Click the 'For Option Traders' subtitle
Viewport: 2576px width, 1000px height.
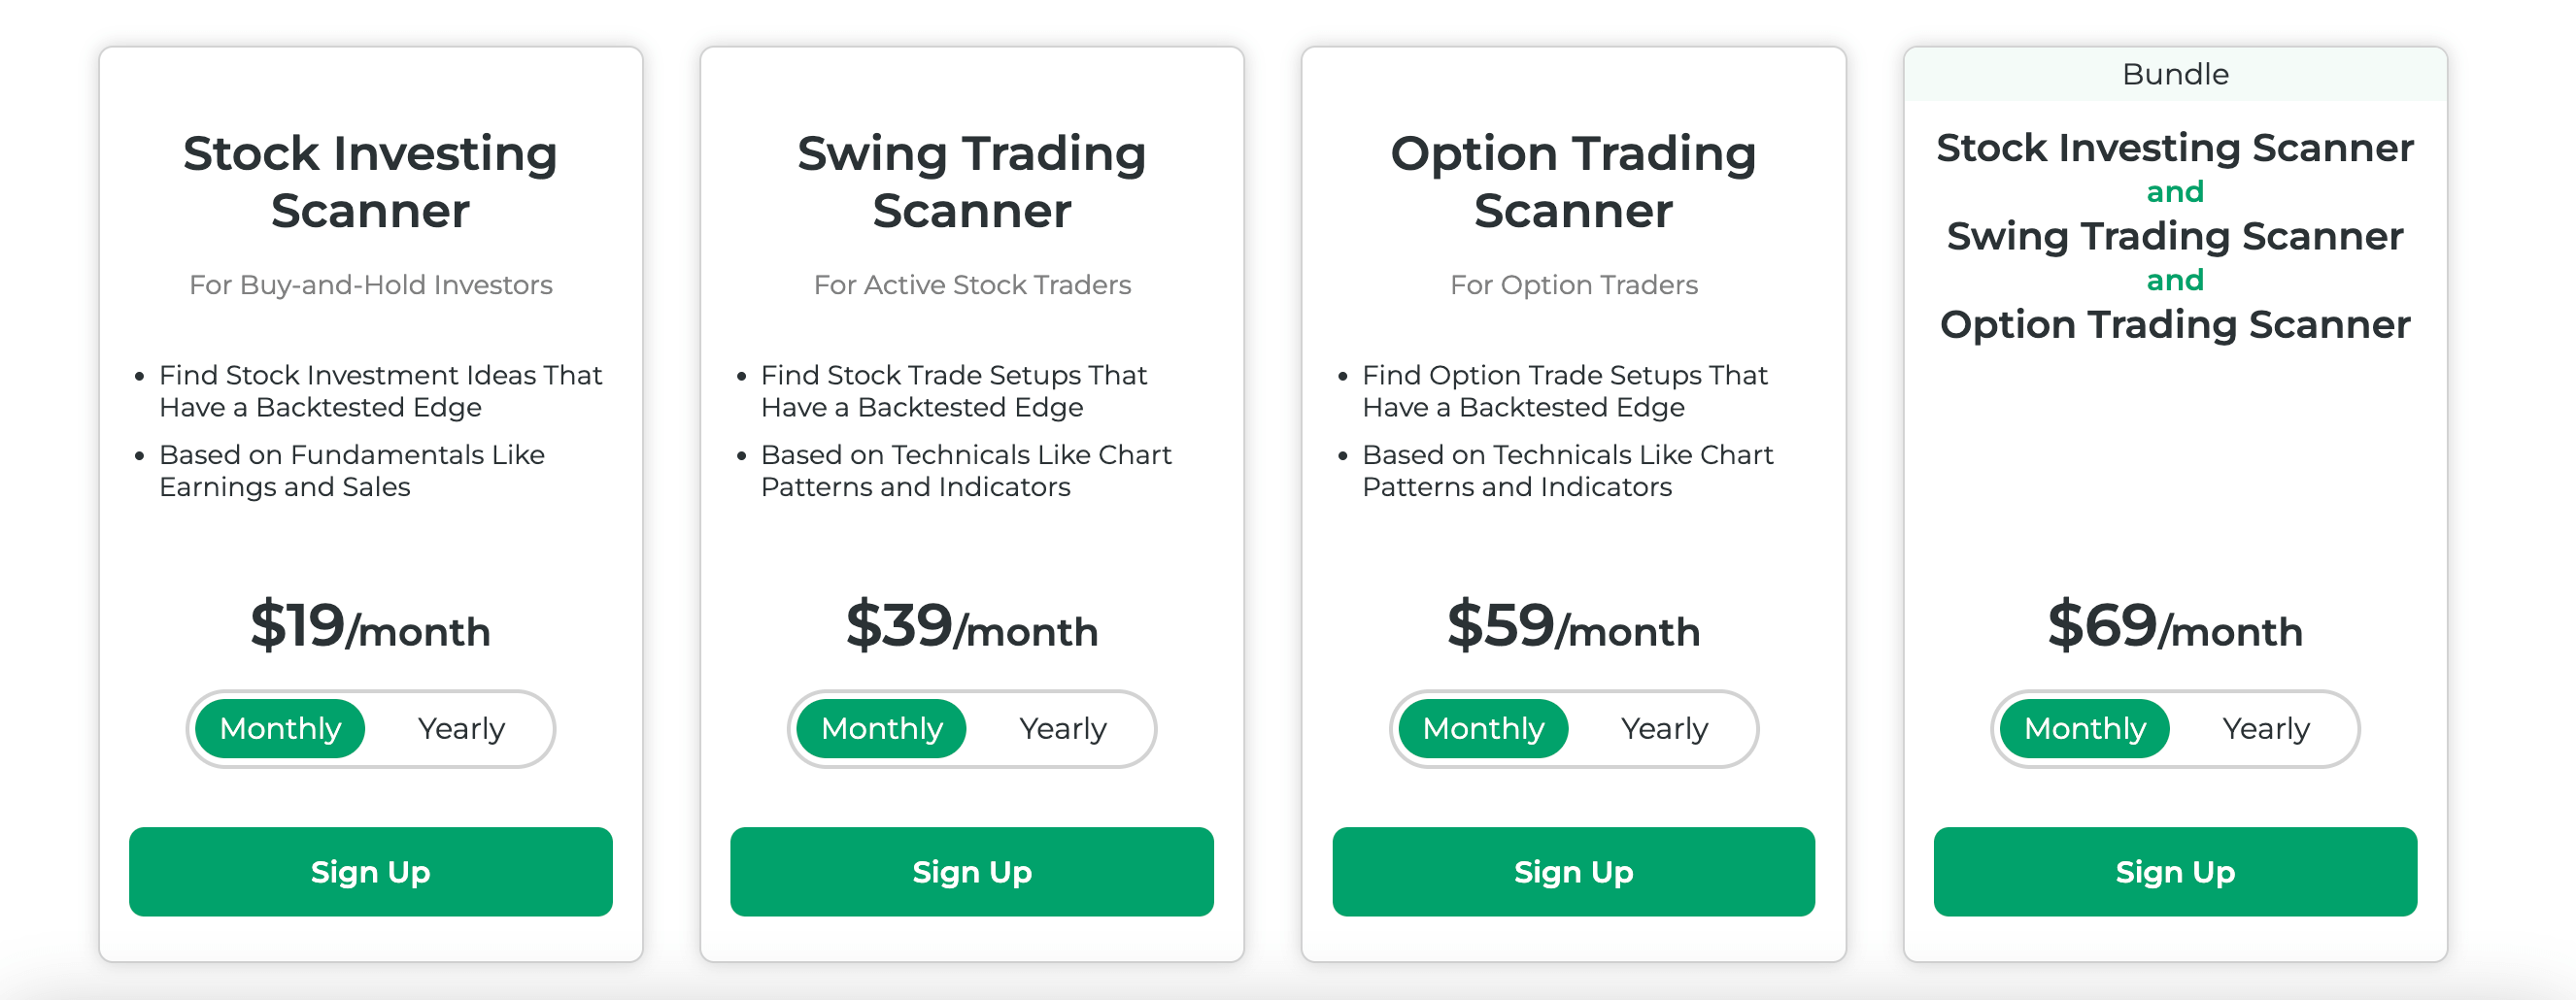[1572, 284]
